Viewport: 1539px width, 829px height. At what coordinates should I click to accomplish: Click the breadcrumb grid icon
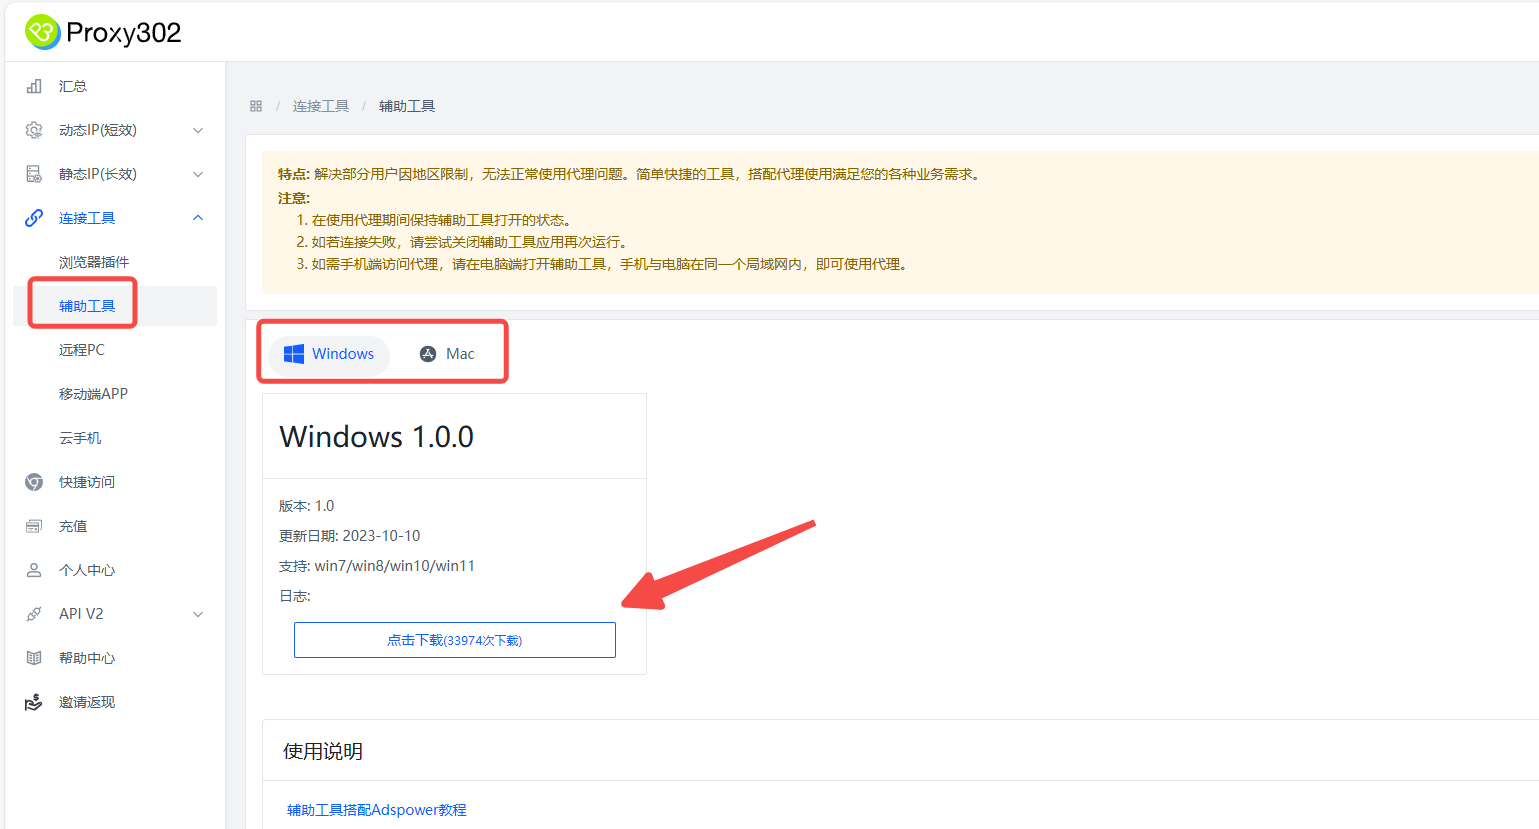point(256,105)
